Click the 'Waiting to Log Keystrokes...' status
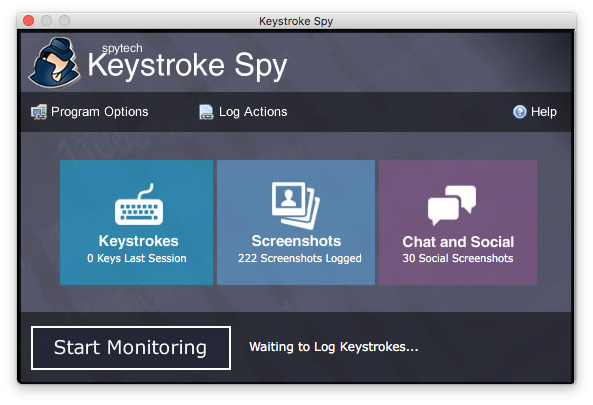This screenshot has width=593, height=405. coord(334,347)
